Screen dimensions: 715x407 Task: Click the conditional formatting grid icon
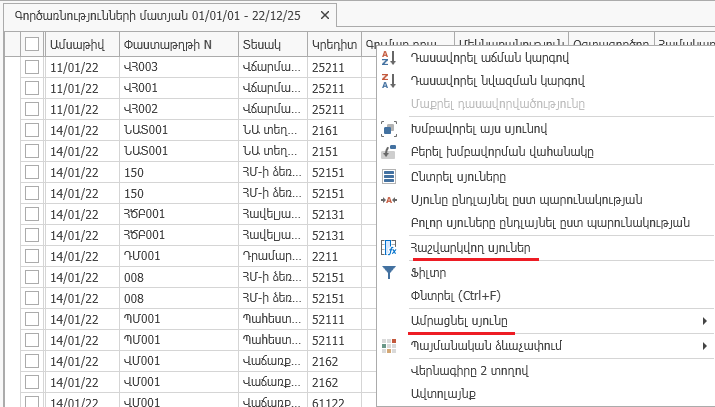(x=390, y=345)
